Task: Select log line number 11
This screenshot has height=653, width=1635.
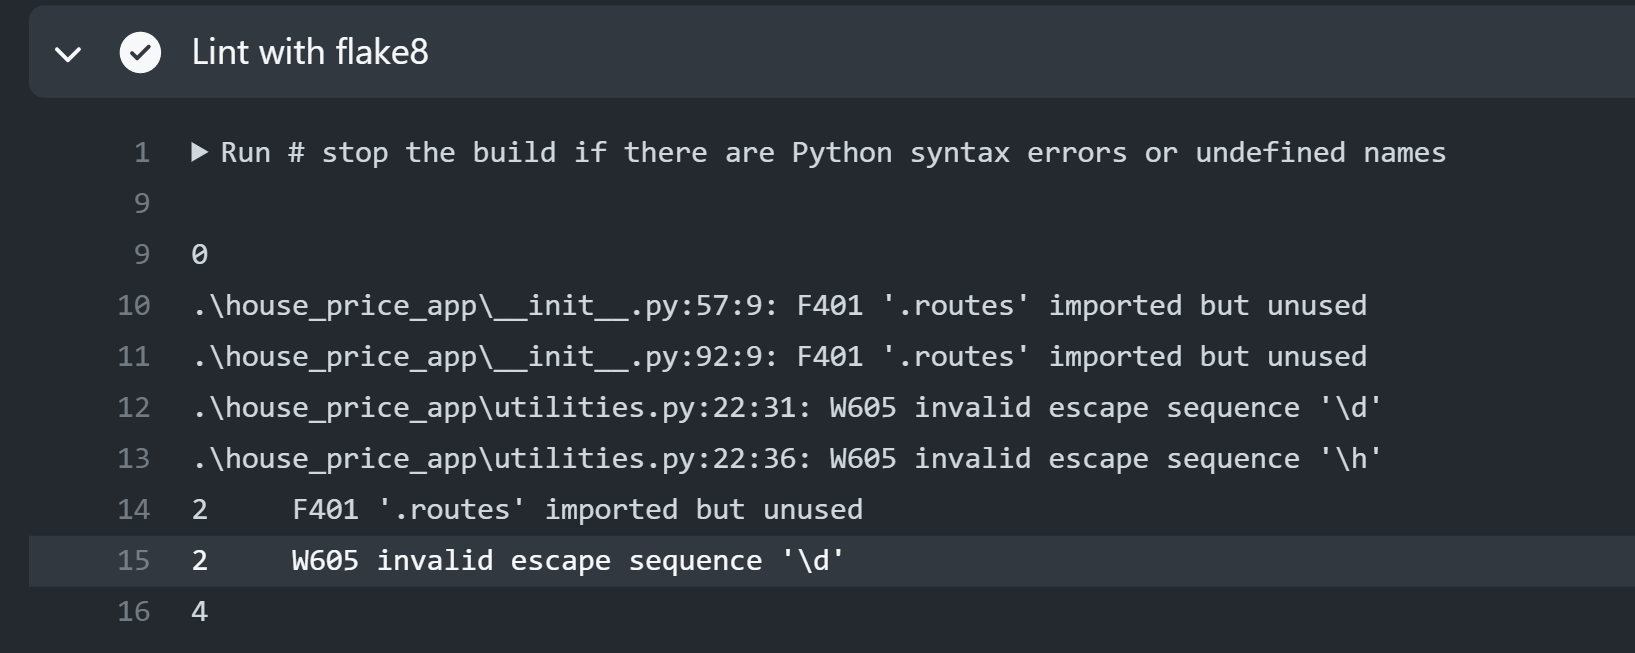Action: coord(134,357)
